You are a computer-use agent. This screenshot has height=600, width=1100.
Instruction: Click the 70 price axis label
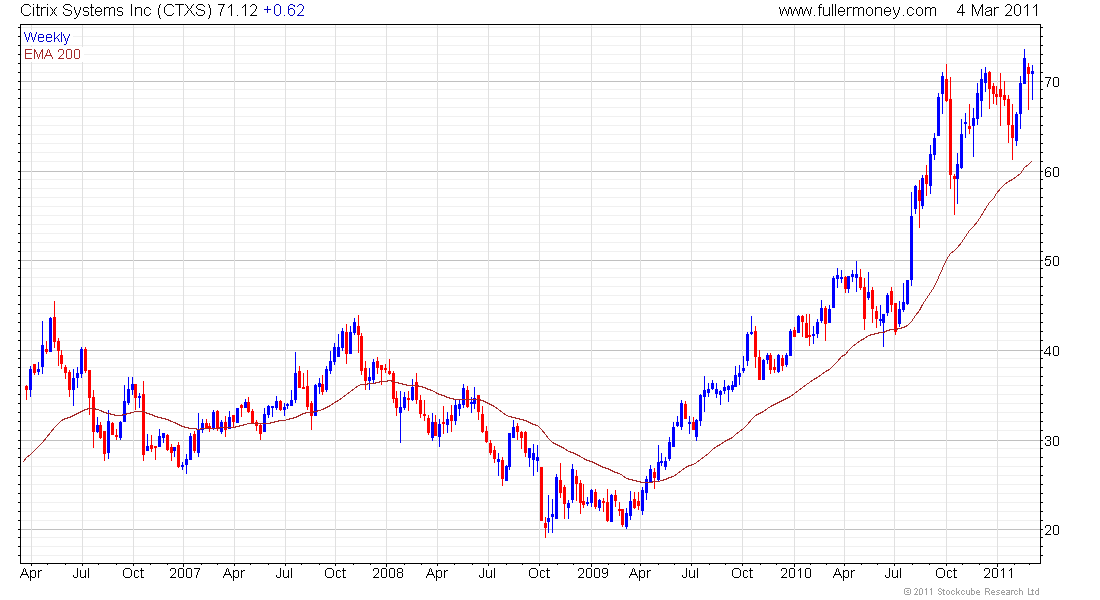pos(1052,82)
